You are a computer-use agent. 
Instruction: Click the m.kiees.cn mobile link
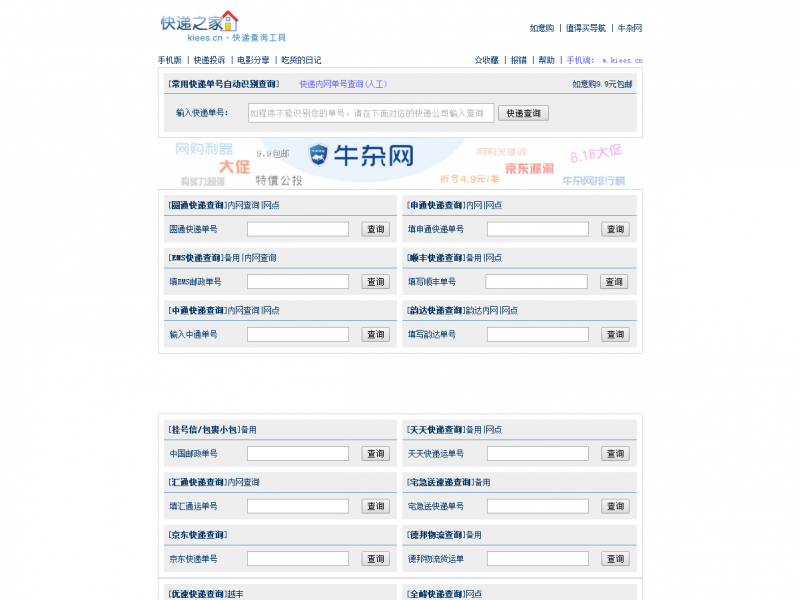[622, 60]
